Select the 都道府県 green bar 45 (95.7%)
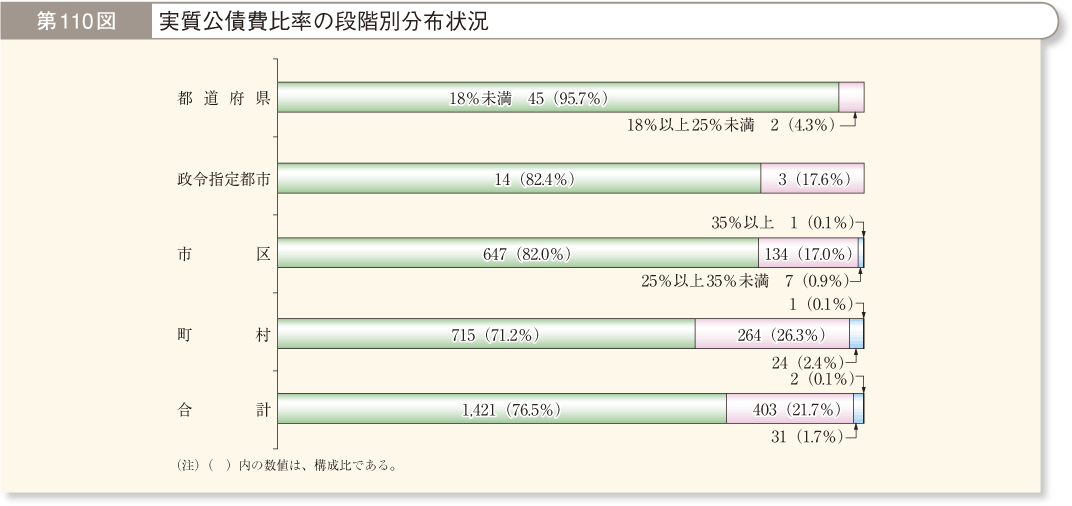The width and height of the screenshot is (1072, 506). [x=558, y=97]
